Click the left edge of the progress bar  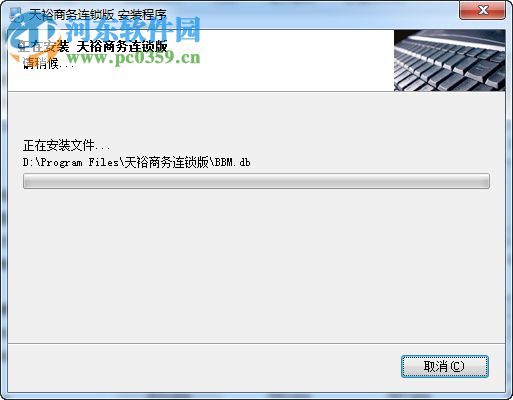(25, 181)
